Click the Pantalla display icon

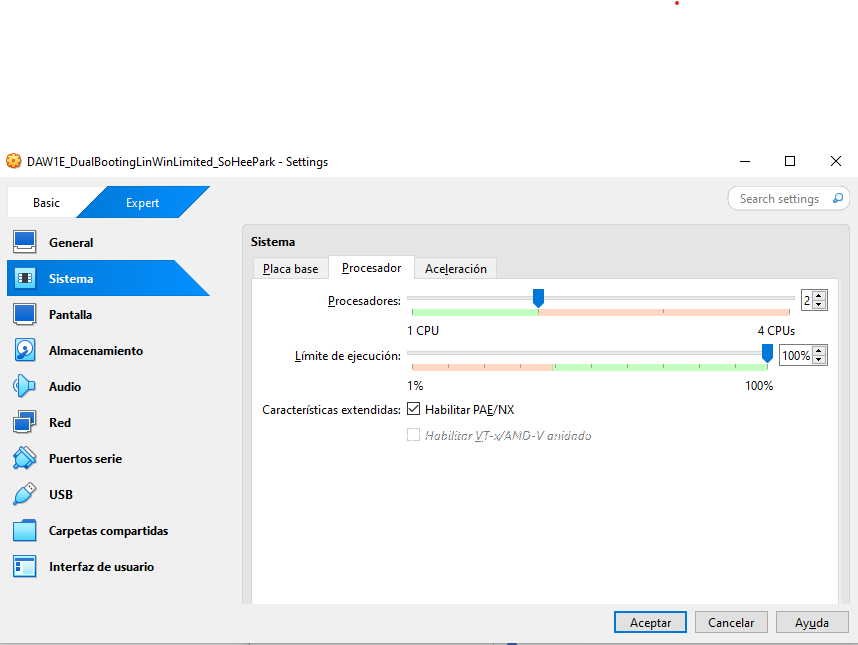click(25, 314)
